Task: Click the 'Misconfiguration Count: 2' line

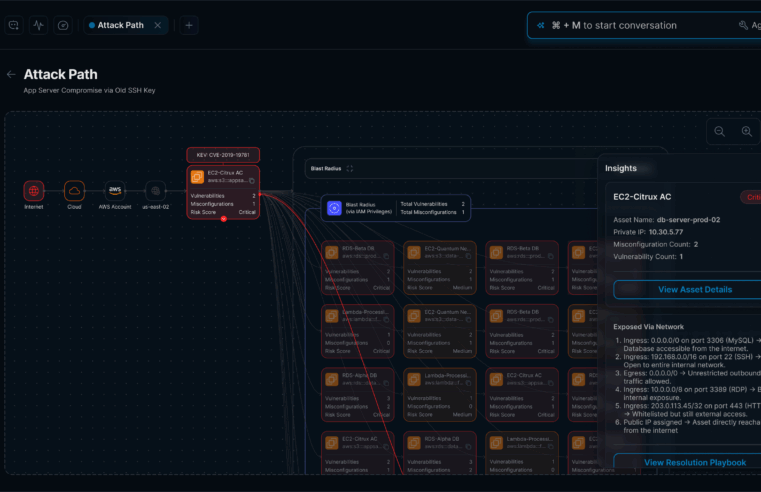Action: click(656, 245)
